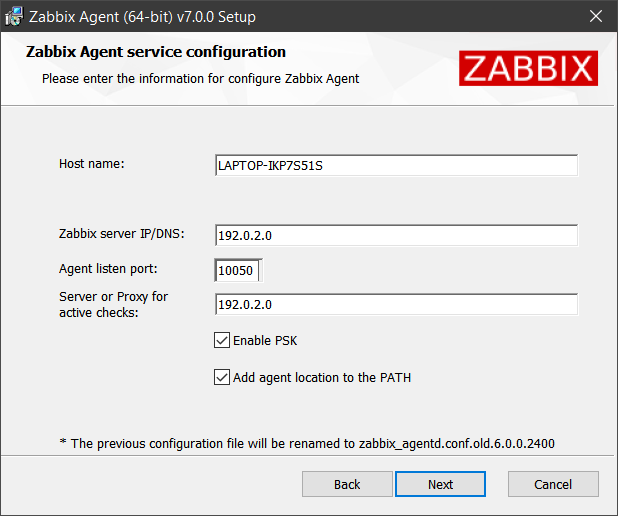
Task: Click the active checks server field
Action: (396, 304)
